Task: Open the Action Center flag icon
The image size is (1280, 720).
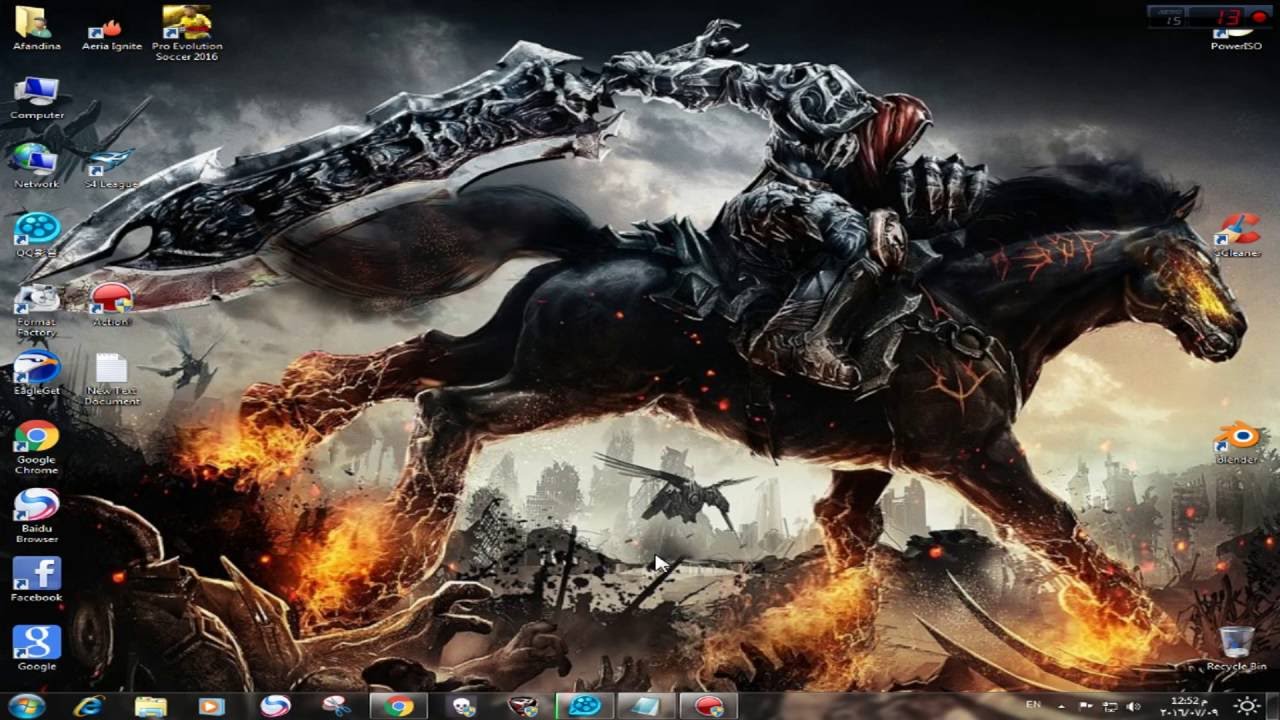Action: tap(1086, 706)
